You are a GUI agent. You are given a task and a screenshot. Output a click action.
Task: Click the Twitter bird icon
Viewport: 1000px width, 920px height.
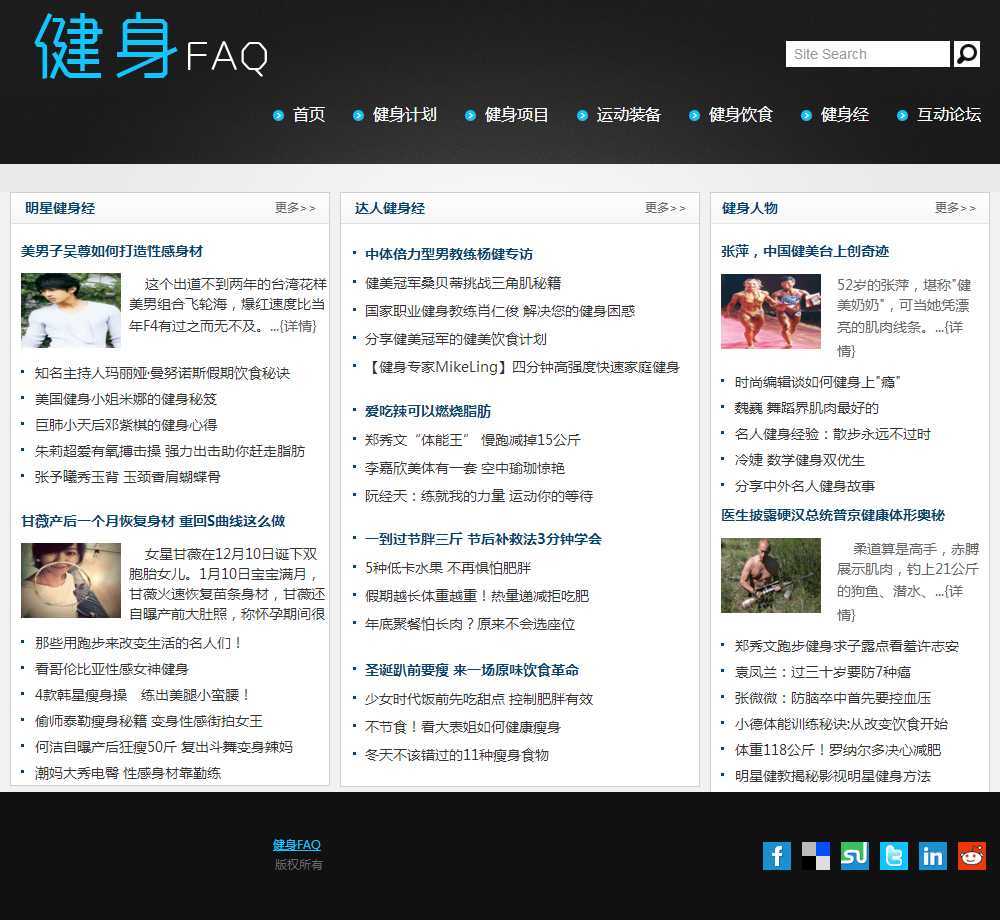(x=893, y=856)
